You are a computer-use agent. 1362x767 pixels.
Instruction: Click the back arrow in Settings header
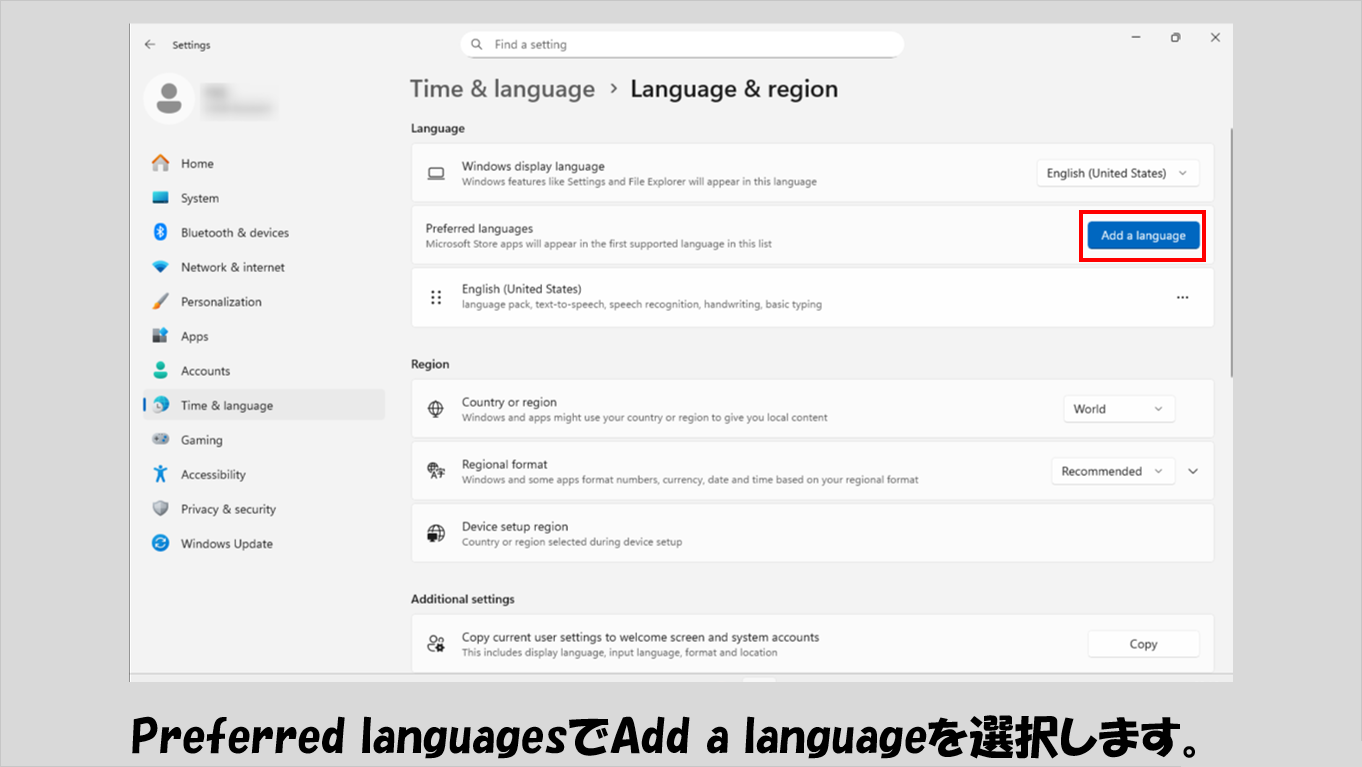150,45
